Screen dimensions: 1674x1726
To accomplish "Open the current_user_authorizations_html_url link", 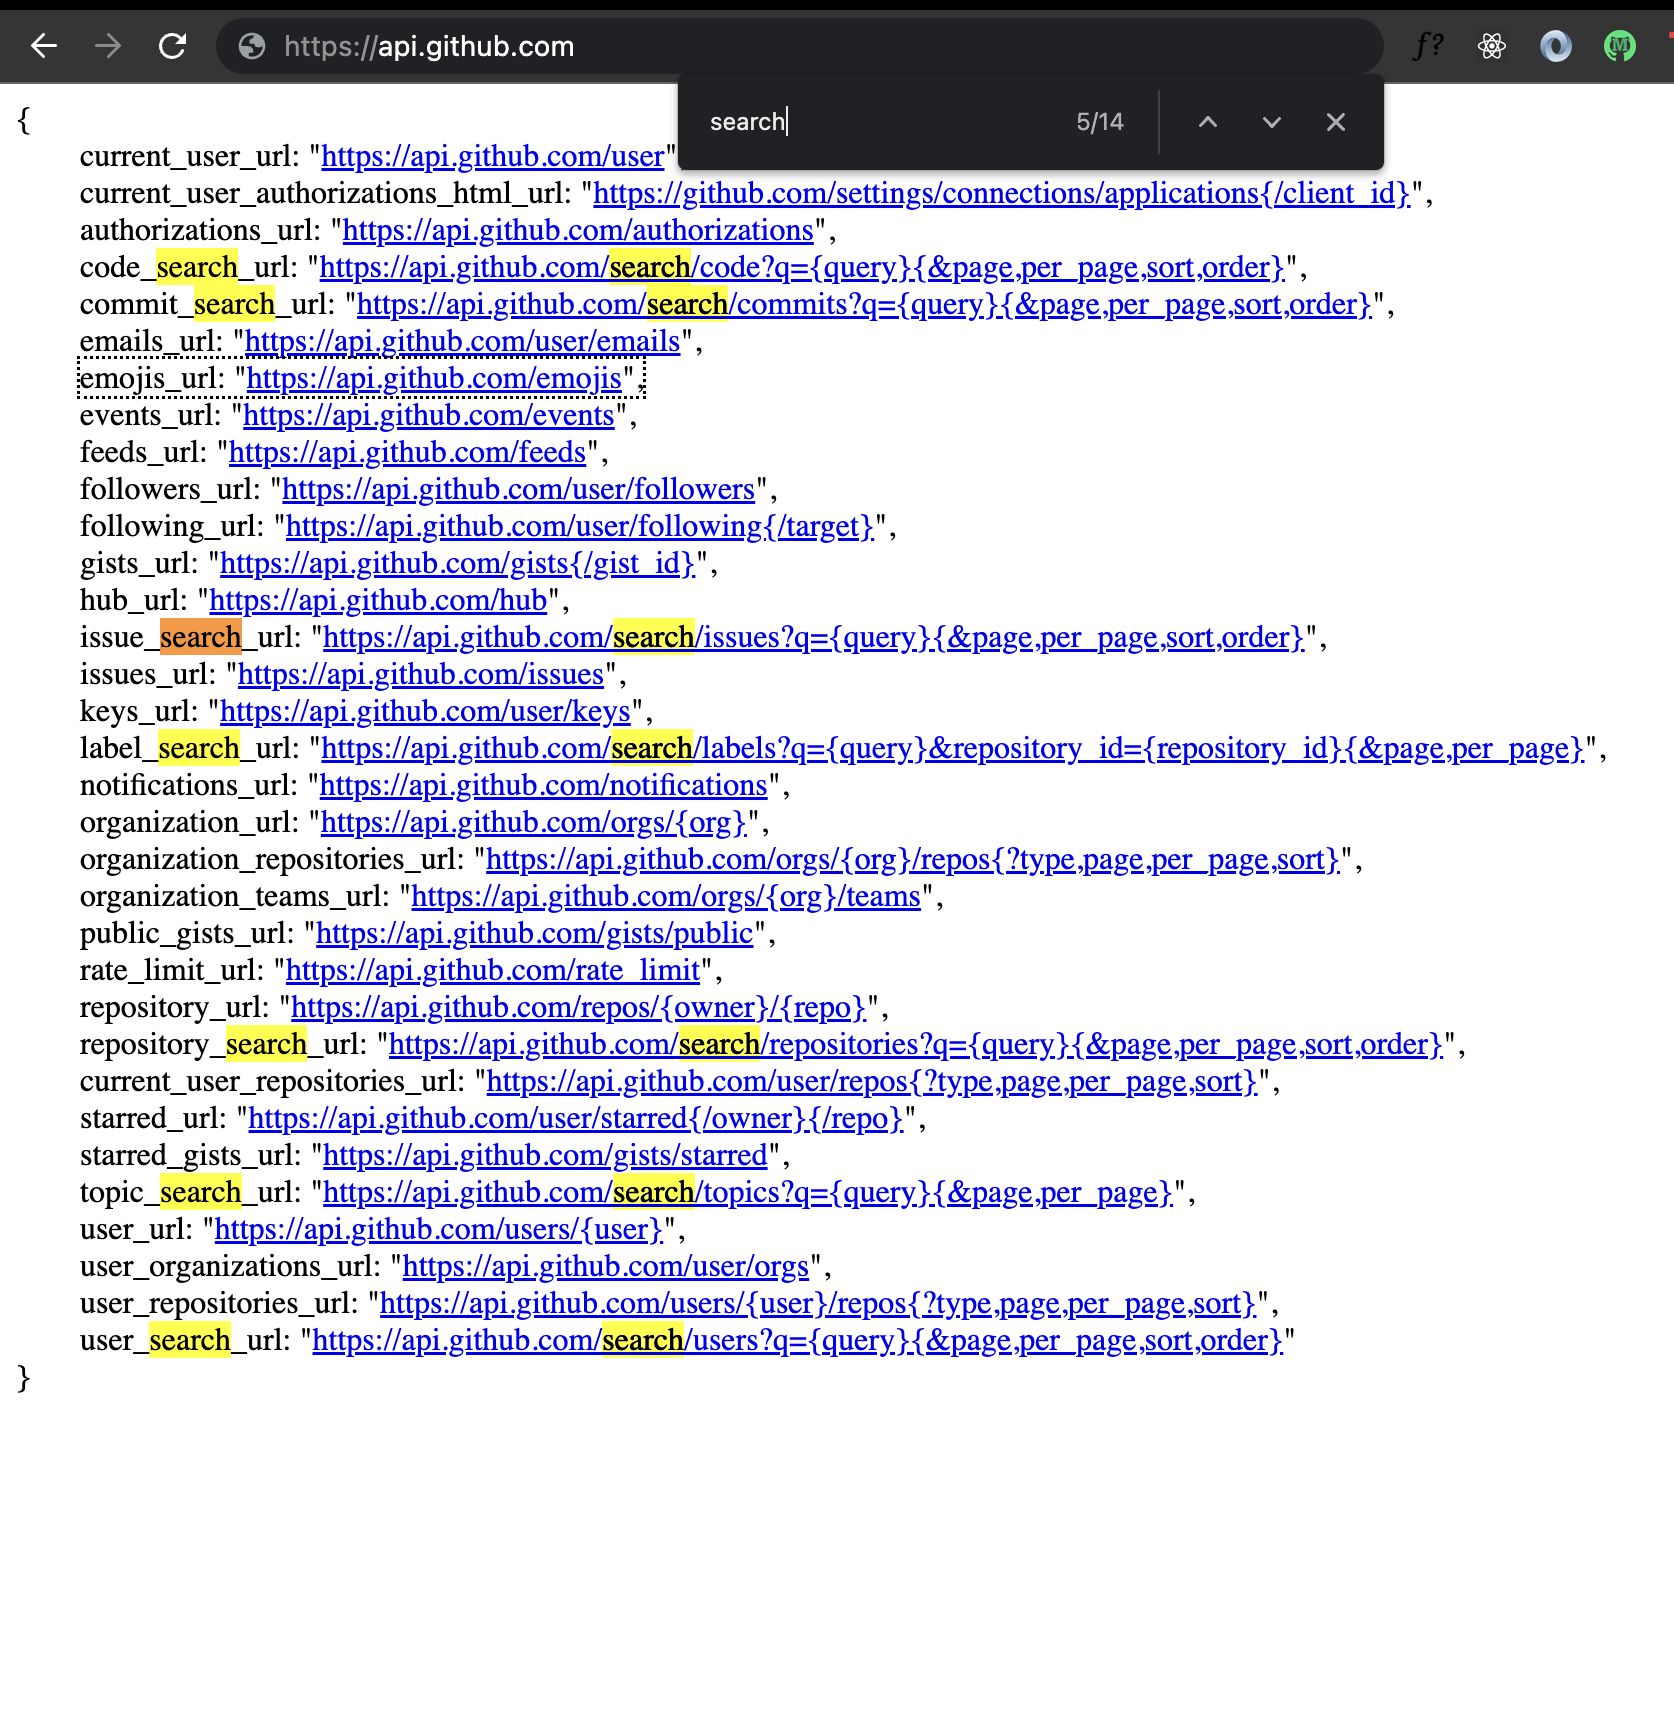I will [1002, 194].
